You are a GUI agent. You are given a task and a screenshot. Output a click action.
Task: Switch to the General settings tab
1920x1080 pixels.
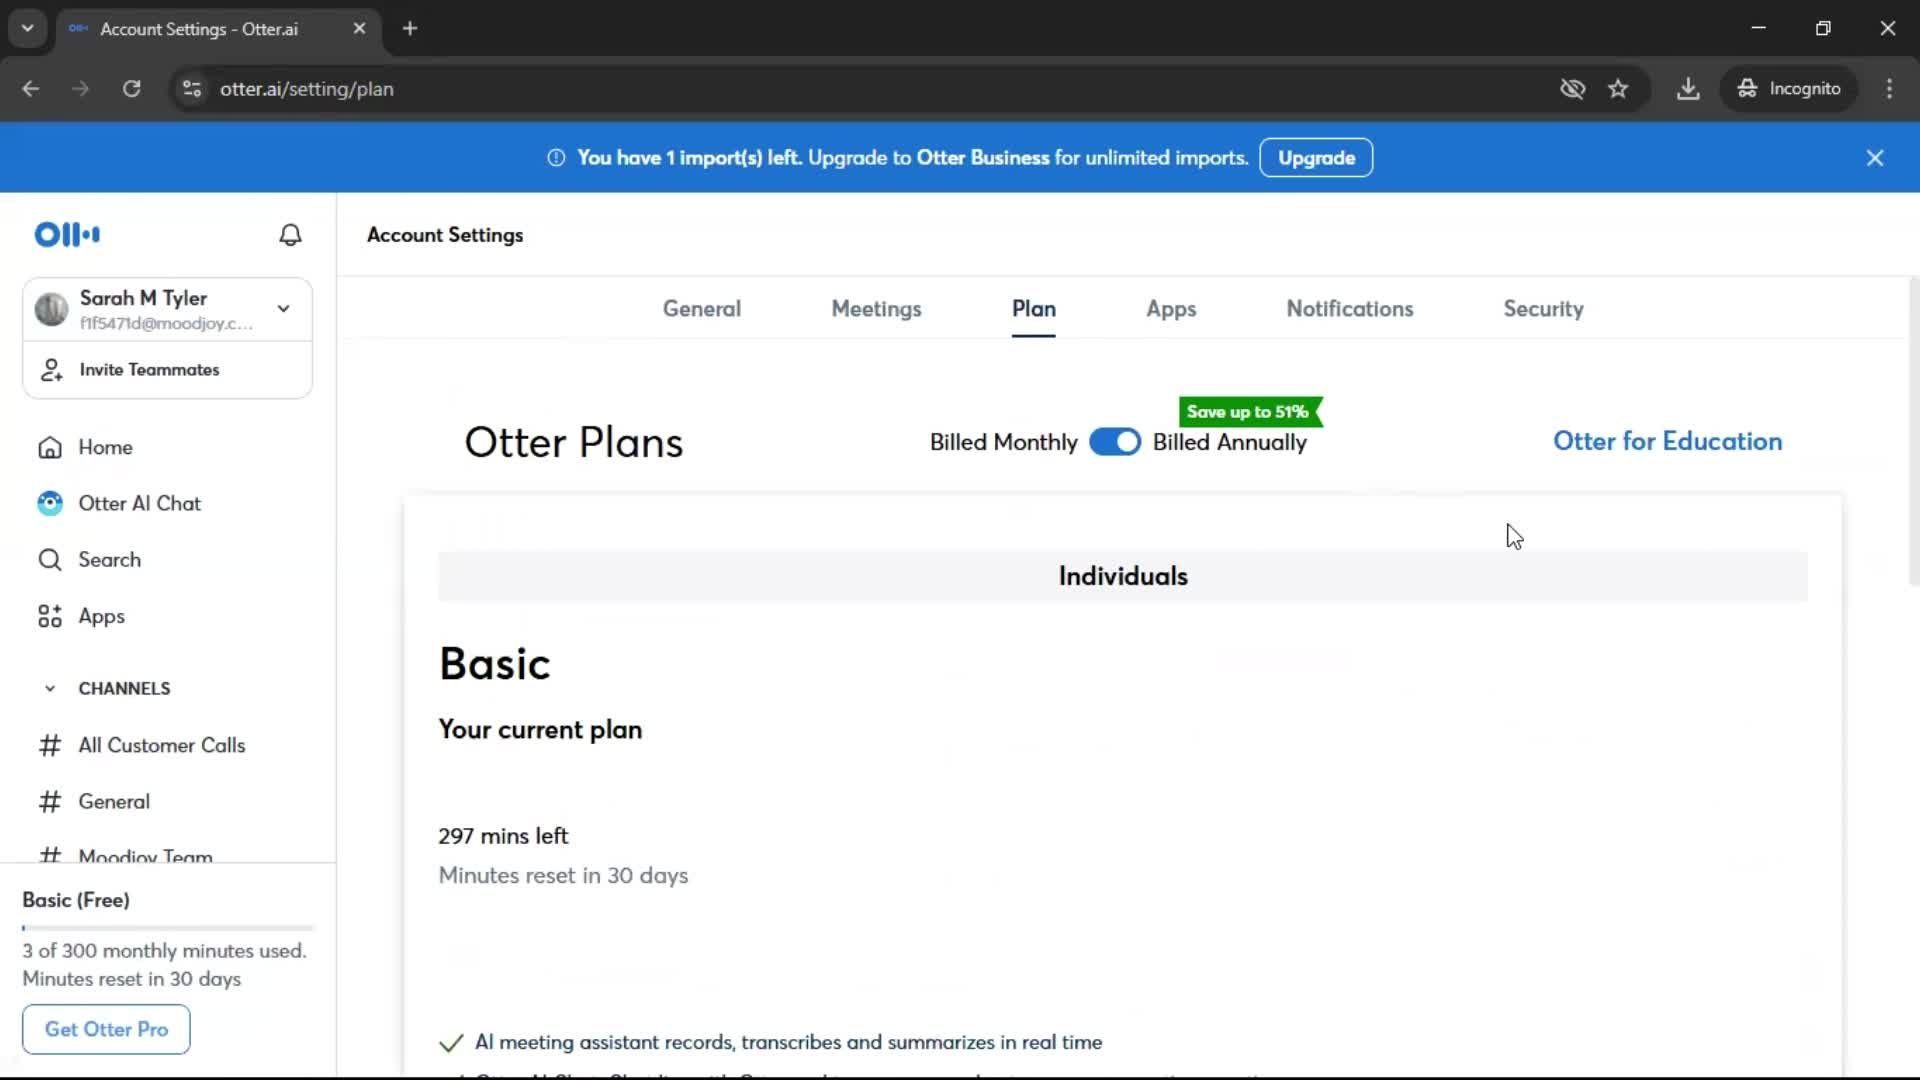(701, 309)
